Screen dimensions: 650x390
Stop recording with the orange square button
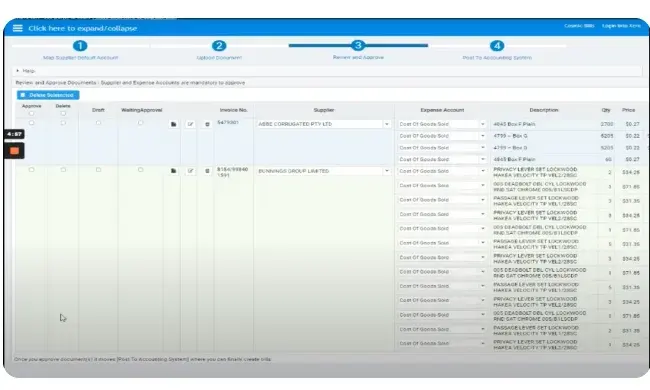point(15,151)
